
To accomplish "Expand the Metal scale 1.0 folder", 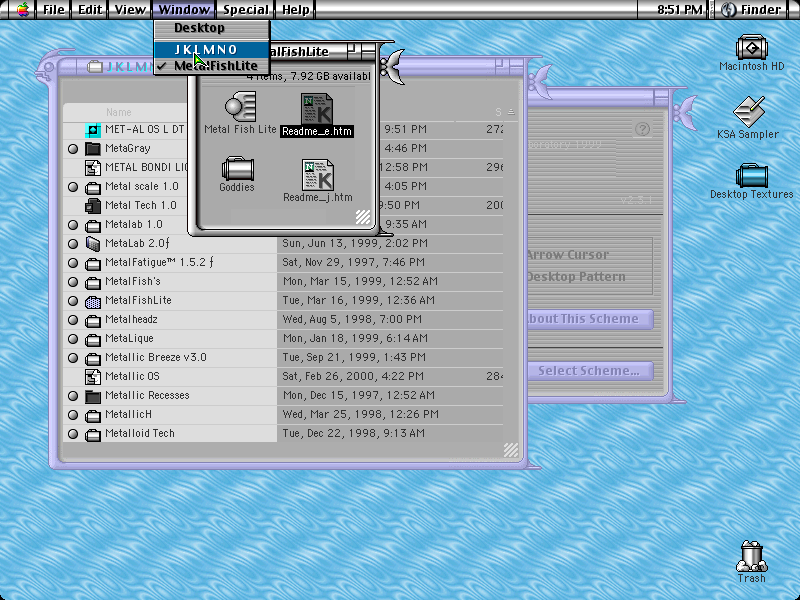I will point(73,187).
